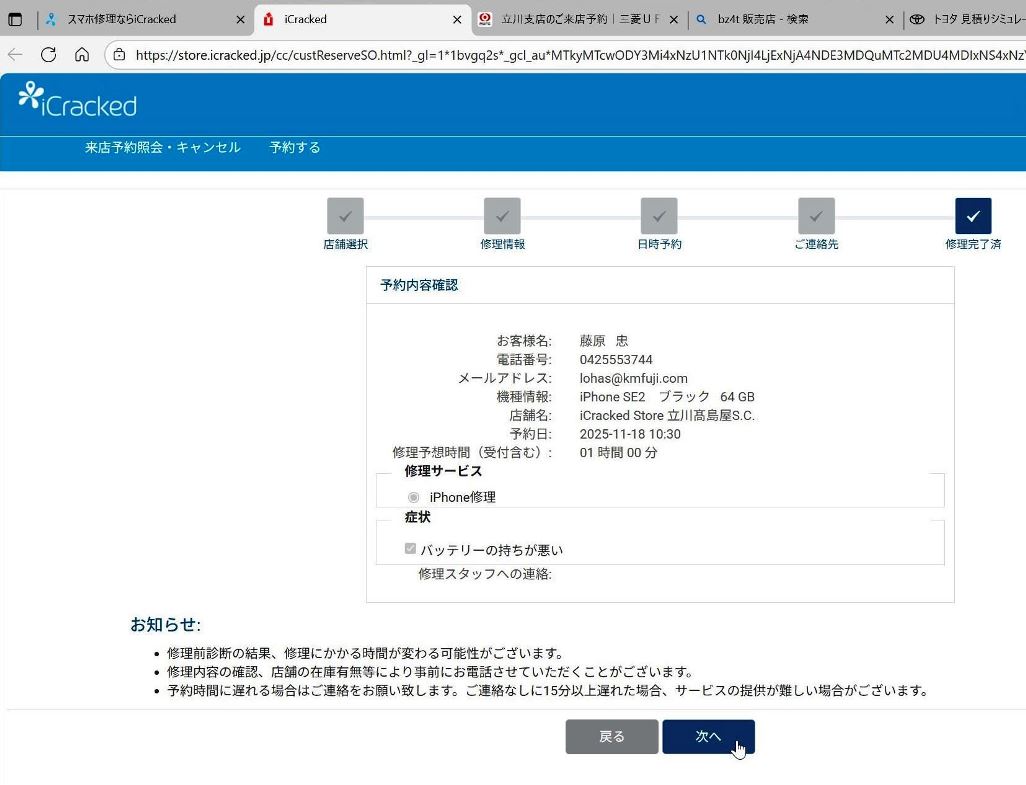The image size is (1026, 785).
Task: Click the 次へ button
Action: point(709,737)
